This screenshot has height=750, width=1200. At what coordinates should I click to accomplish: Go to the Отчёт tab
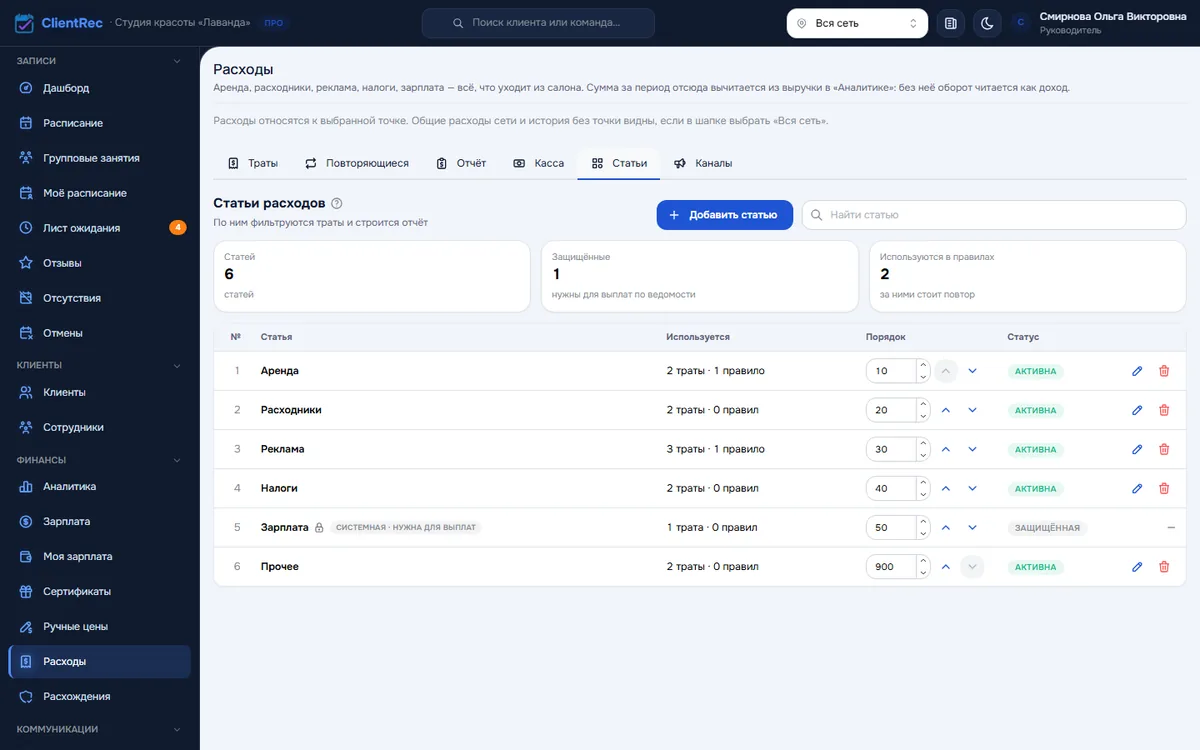(x=461, y=163)
